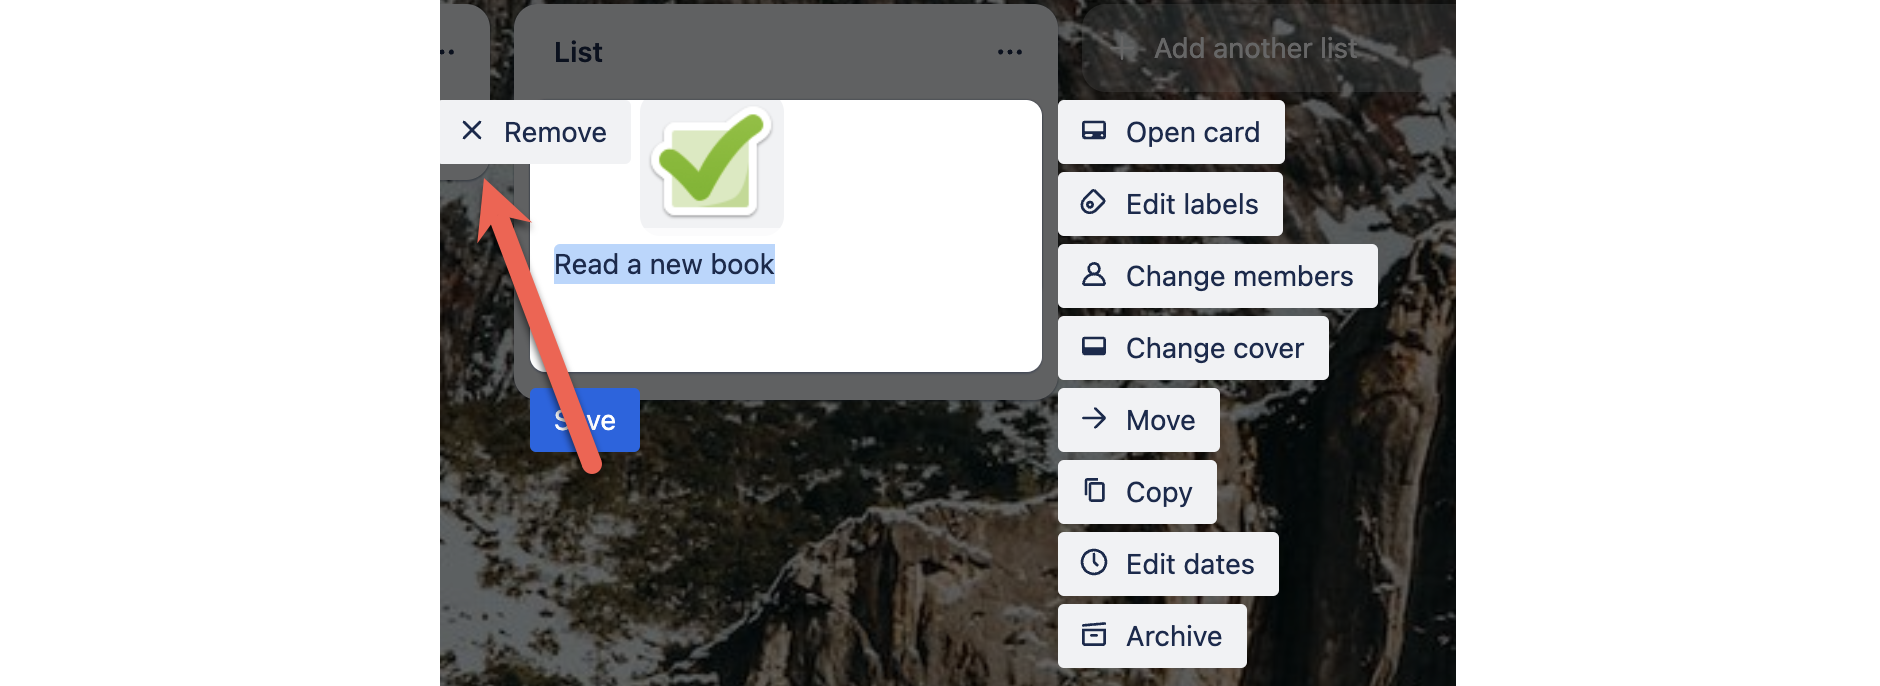Click the duplicate icon beside Copy

pos(1096,491)
